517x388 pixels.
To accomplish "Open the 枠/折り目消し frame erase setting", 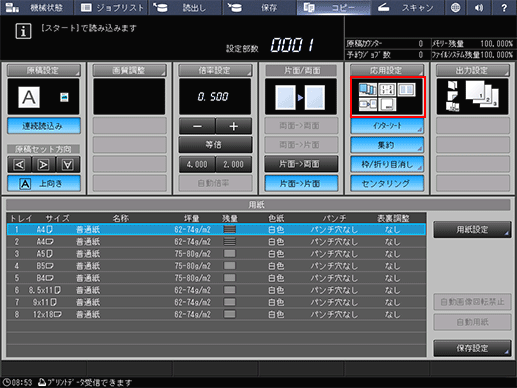I will (387, 164).
